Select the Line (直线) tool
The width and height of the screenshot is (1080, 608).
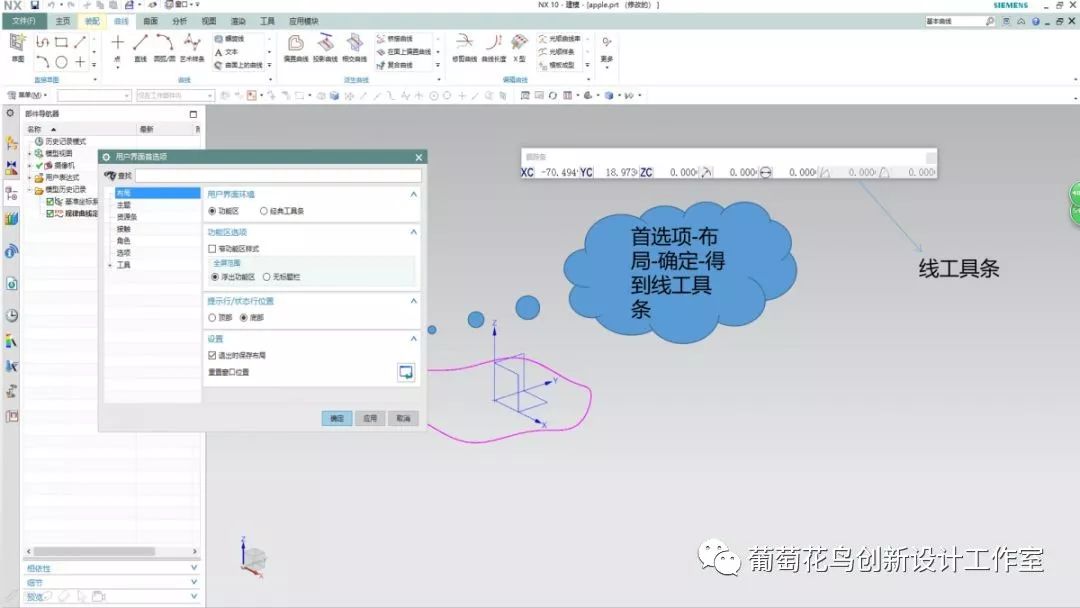(x=141, y=48)
